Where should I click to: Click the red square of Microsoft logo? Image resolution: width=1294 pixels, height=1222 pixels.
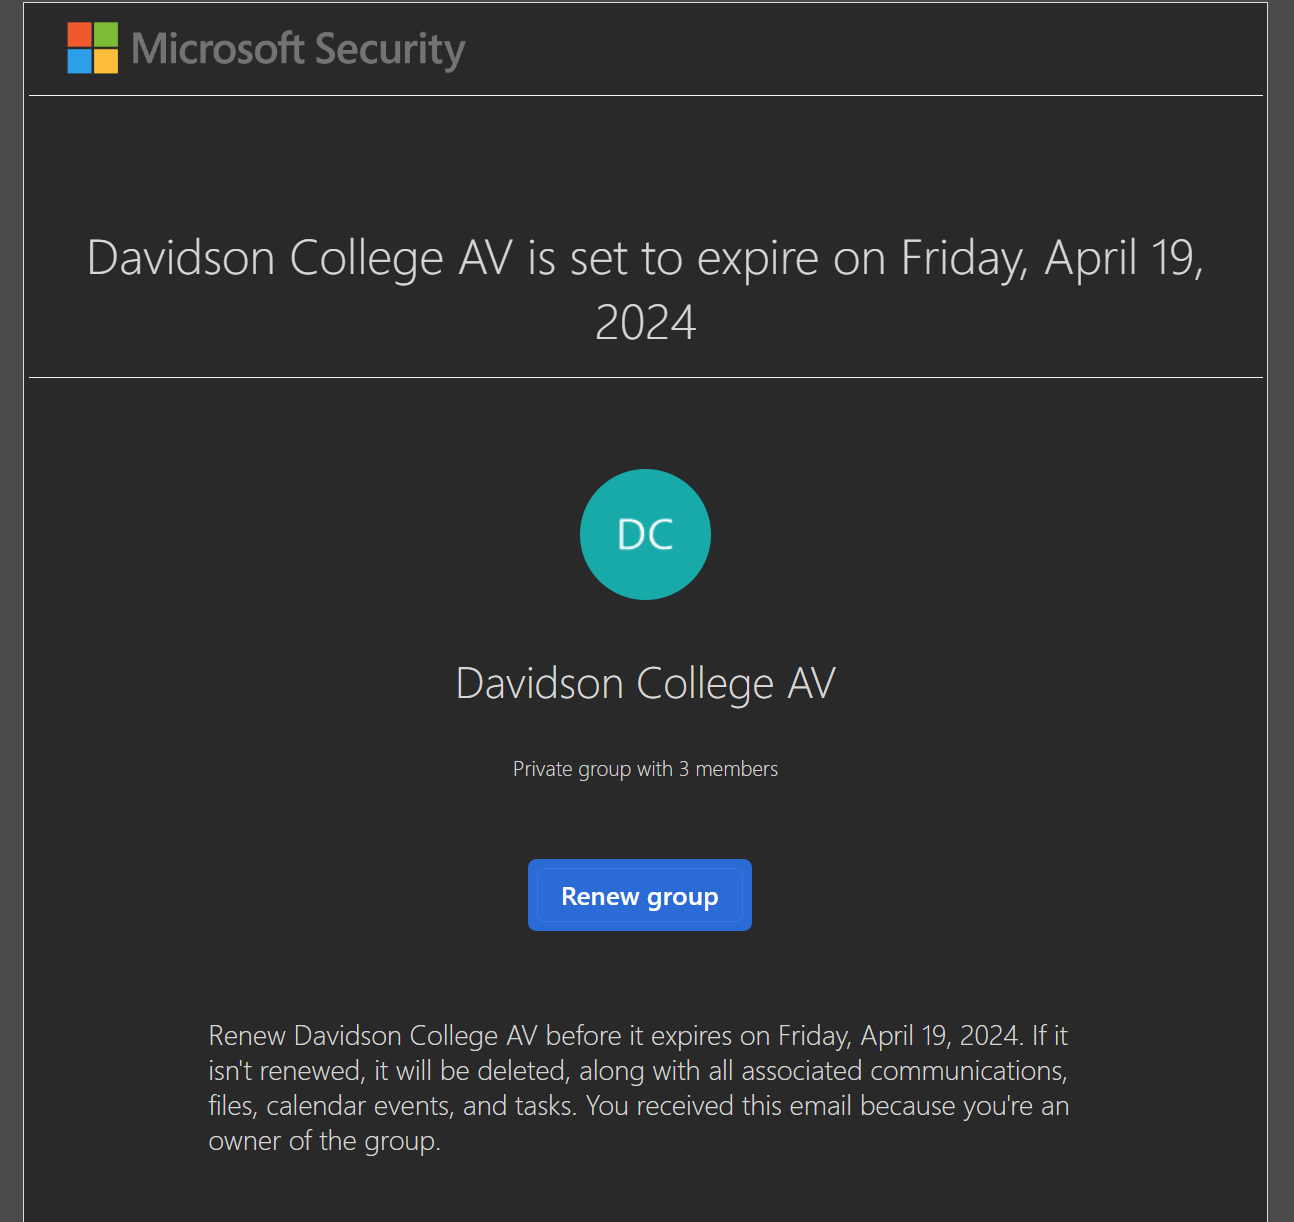pyautogui.click(x=79, y=35)
